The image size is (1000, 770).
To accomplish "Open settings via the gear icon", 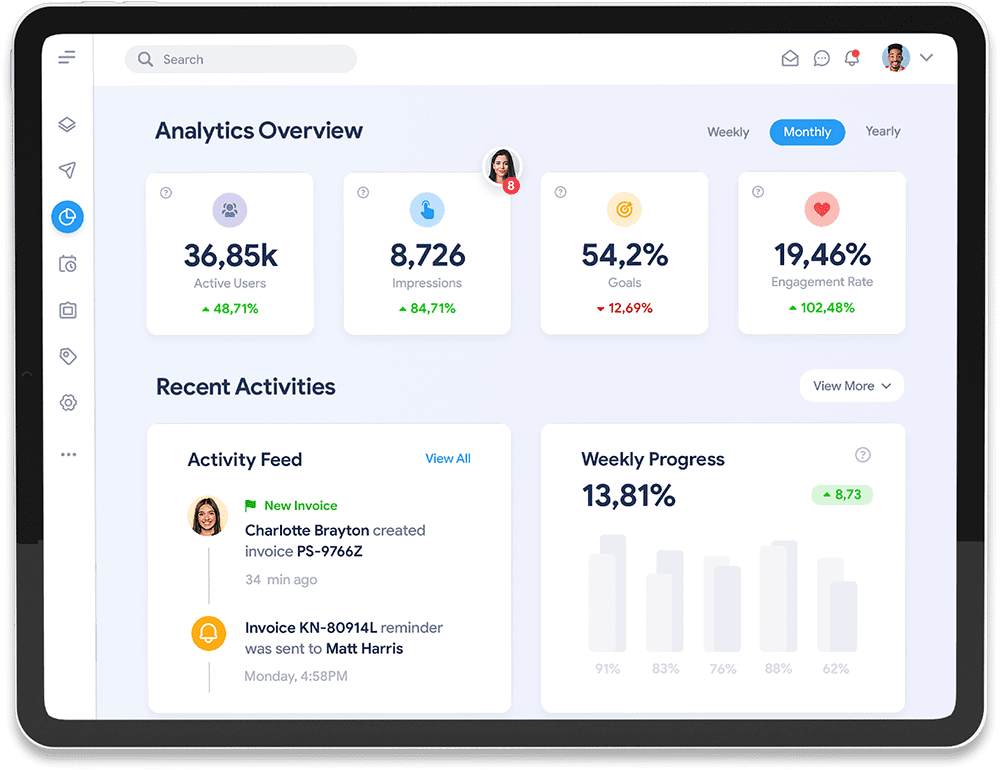I will pyautogui.click(x=67, y=402).
